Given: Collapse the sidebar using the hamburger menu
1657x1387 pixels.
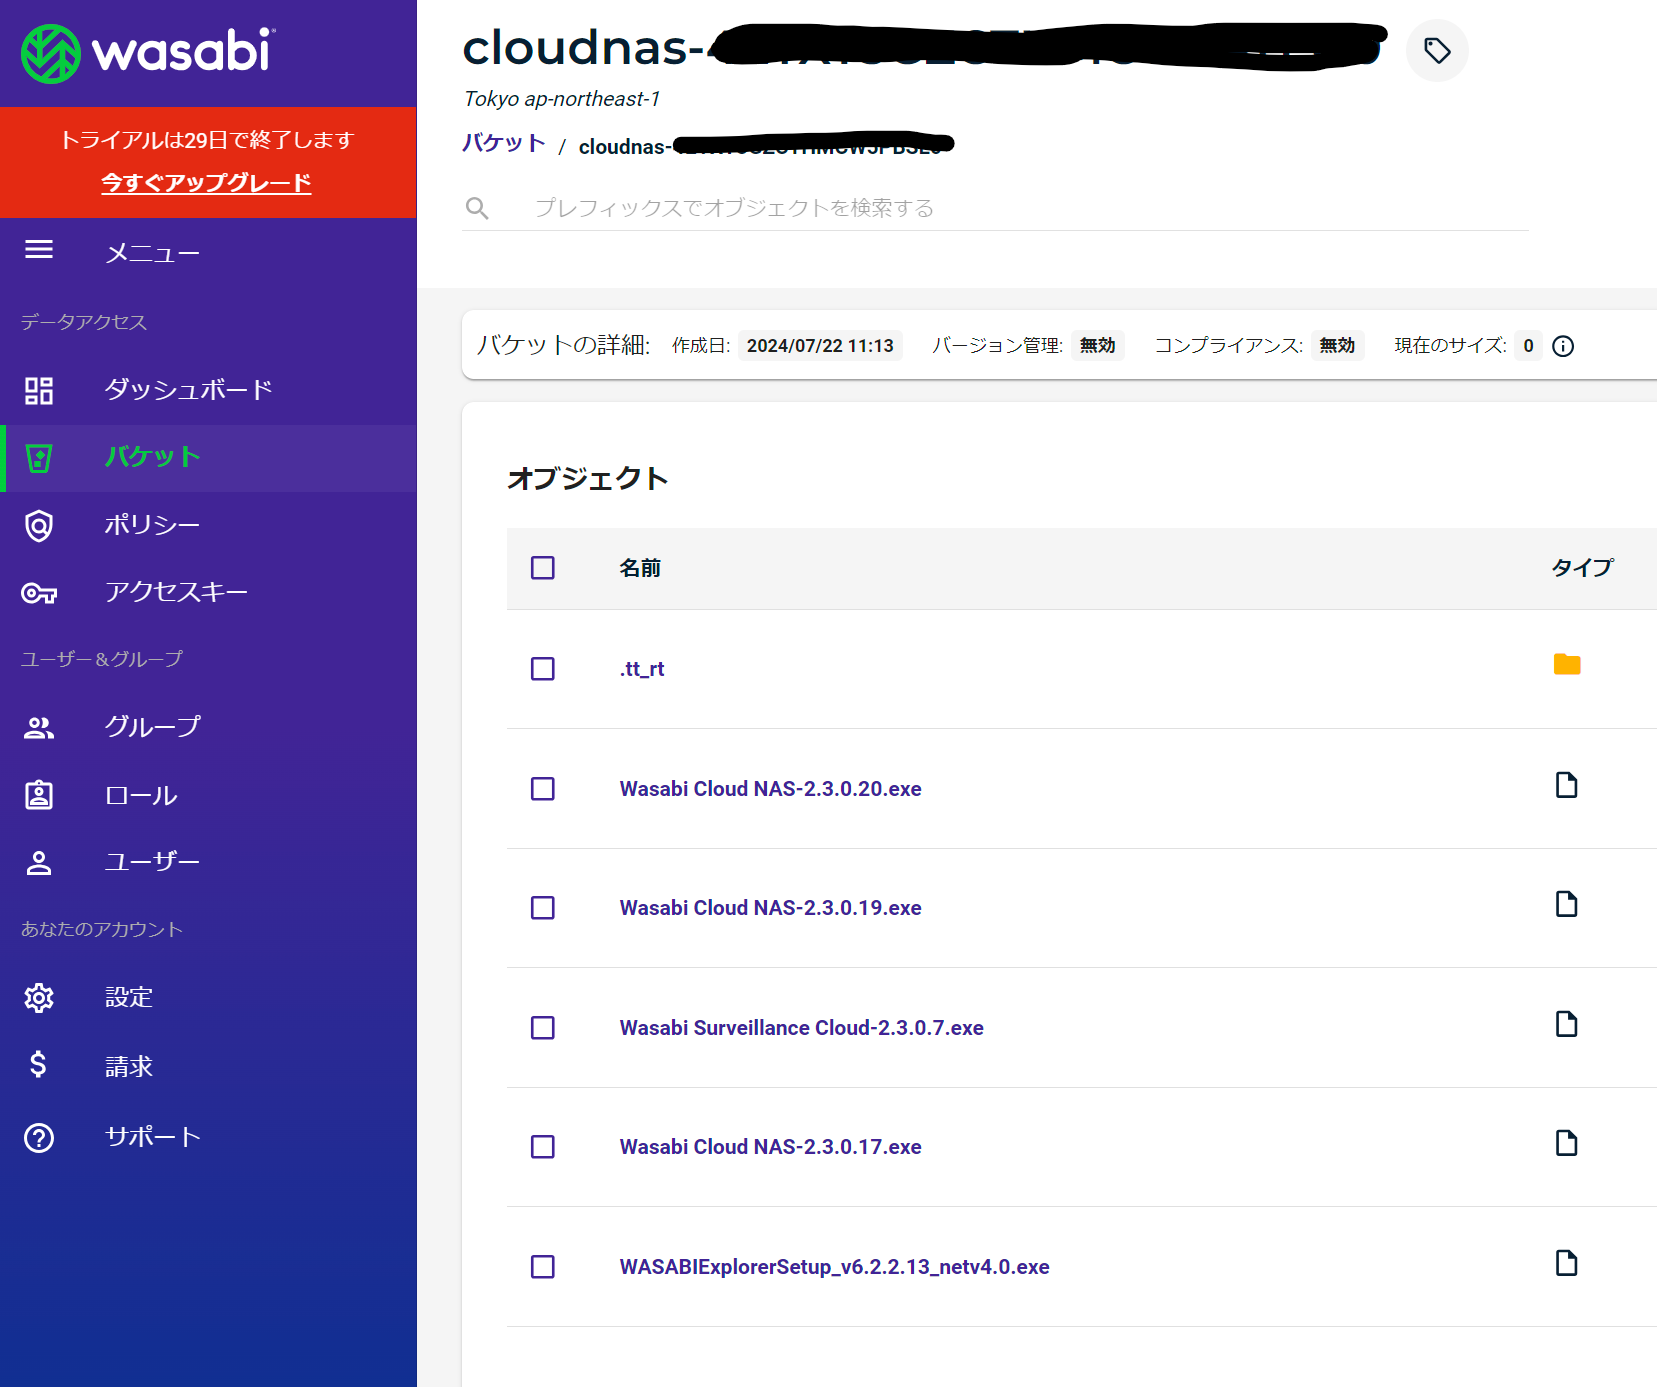Looking at the screenshot, I should click(x=38, y=250).
